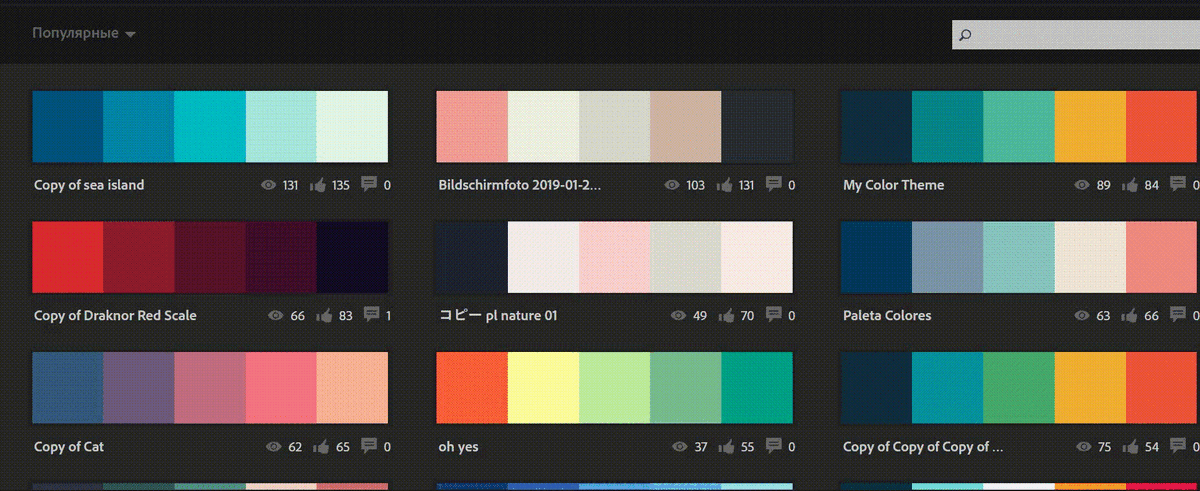1200x491 pixels.
Task: Open comments for コピー pl nature 01
Action: [773, 313]
